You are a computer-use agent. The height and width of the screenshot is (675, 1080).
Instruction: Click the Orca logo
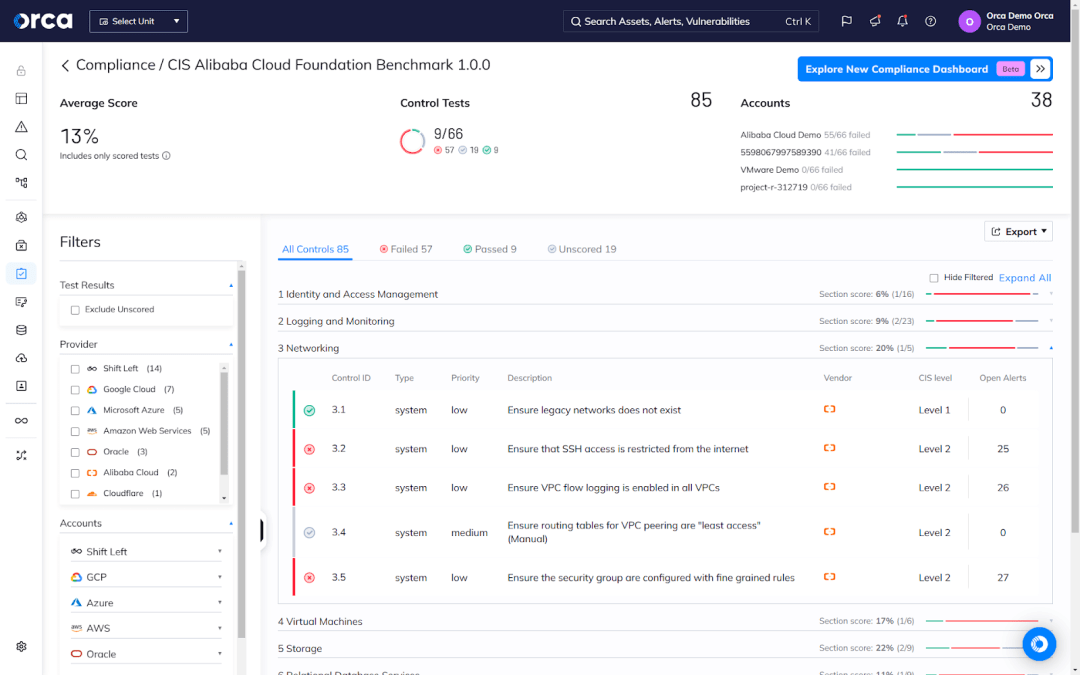(43, 21)
